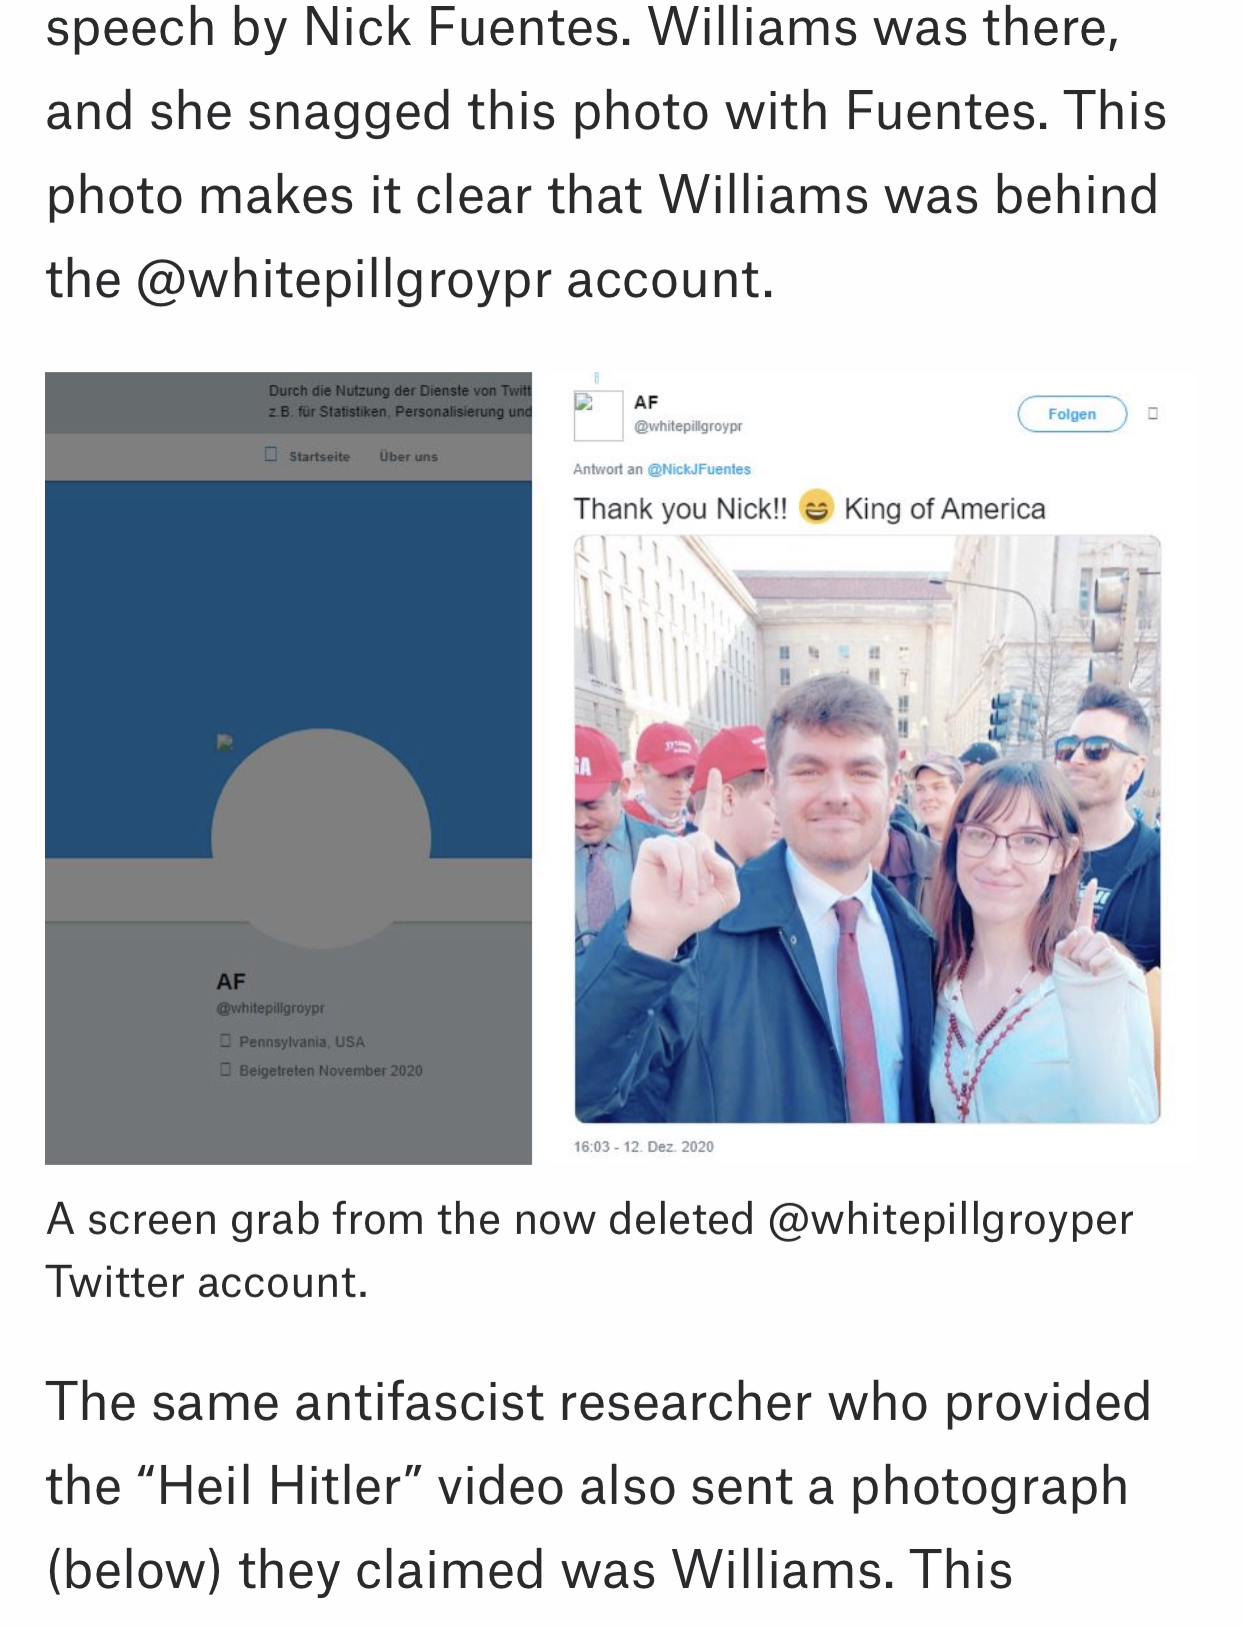Click the @whitepillgroypr handle on profile card
The width and height of the screenshot is (1242, 1627).
tap(270, 1008)
